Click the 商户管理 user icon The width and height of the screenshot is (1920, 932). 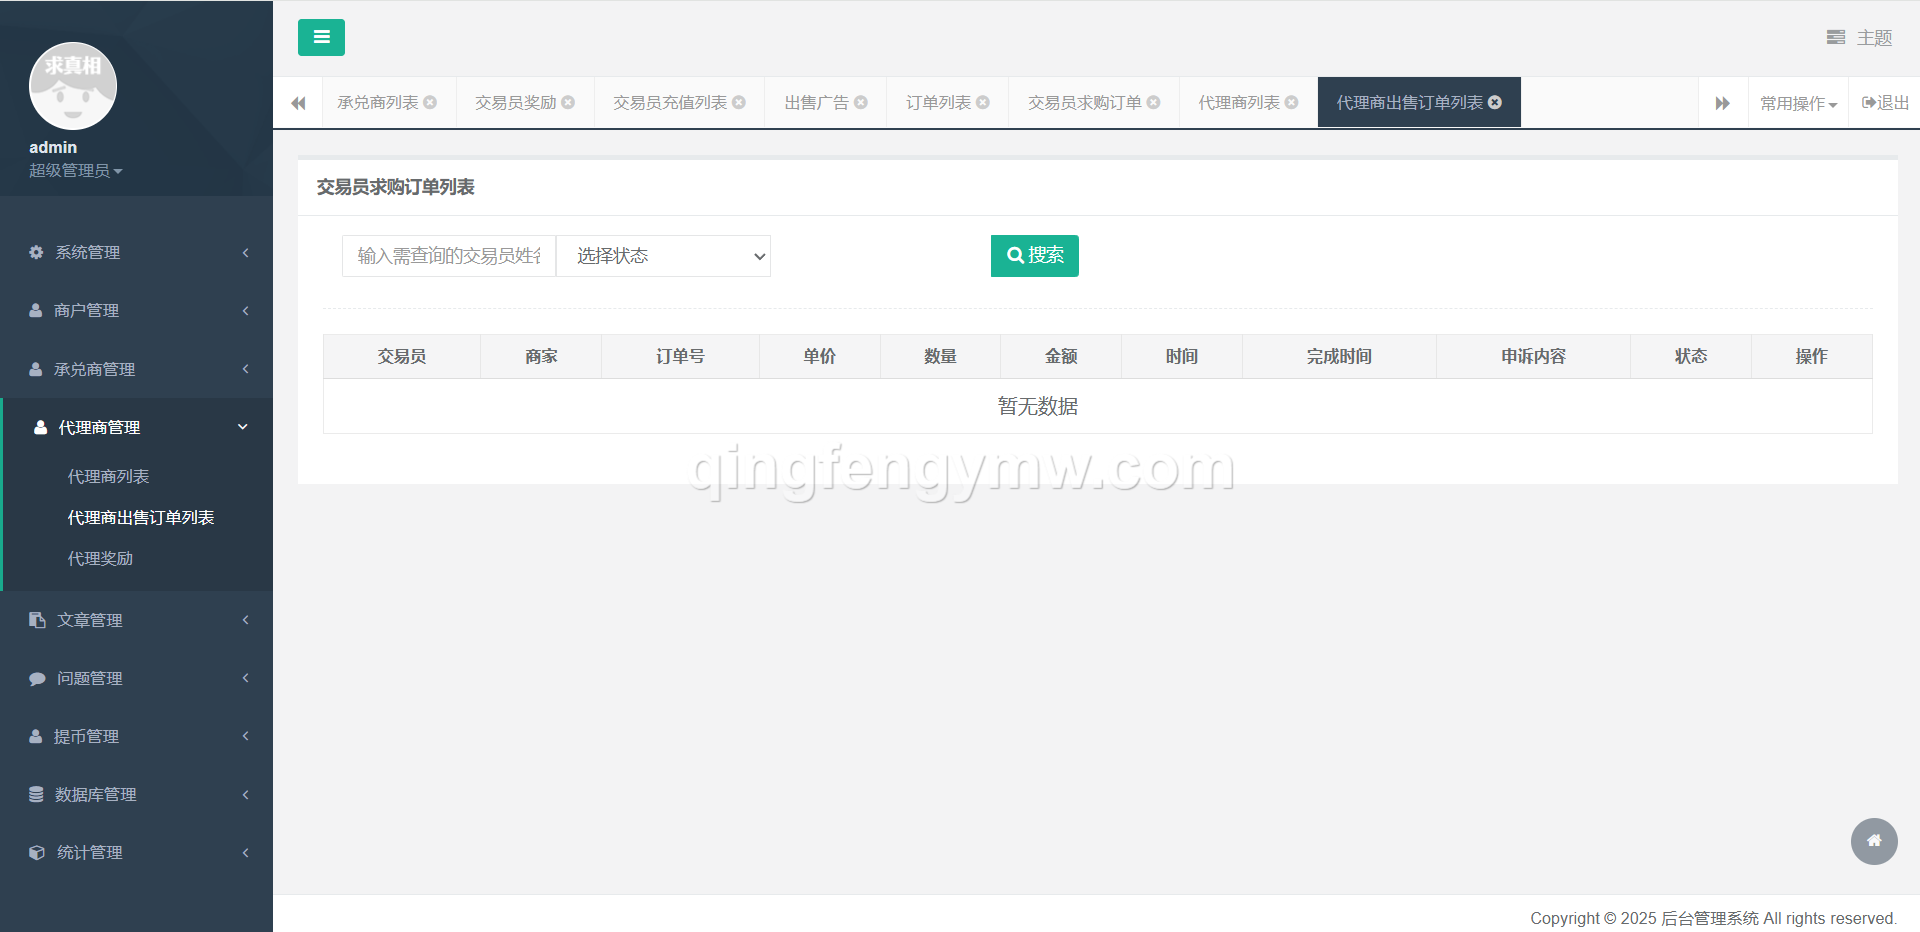[36, 310]
